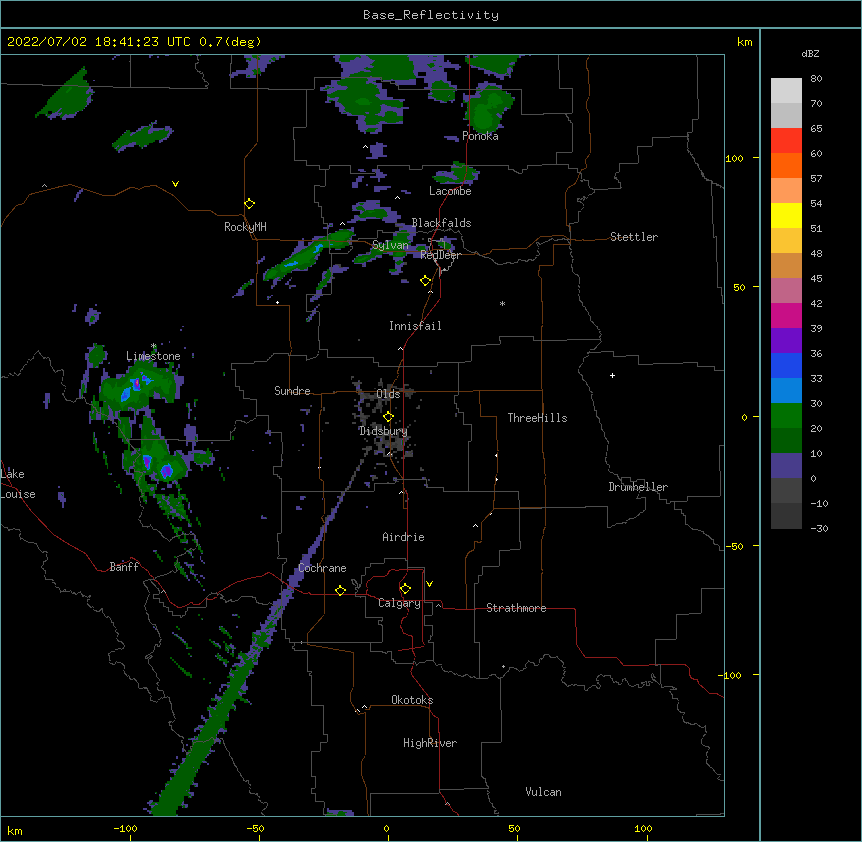Viewport: 862px width, 842px height.
Task: Click the Airdrie town label
Action: pyautogui.click(x=403, y=537)
